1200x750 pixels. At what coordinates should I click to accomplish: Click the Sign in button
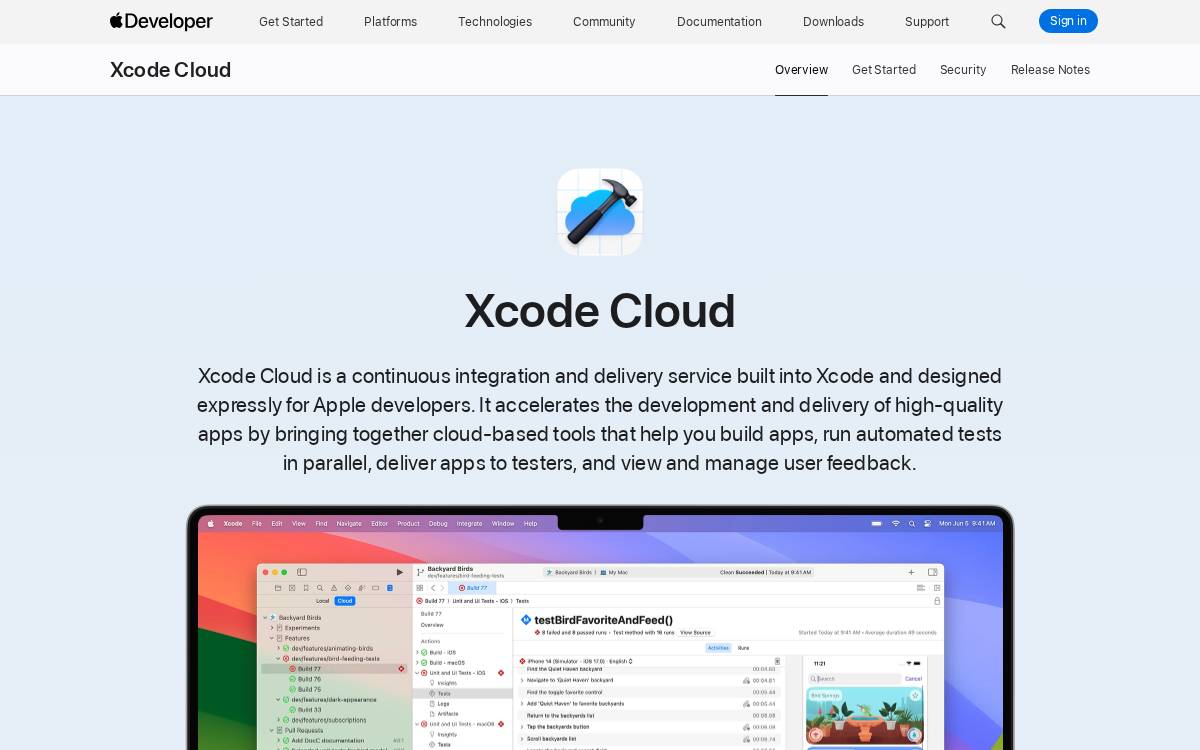point(1068,21)
